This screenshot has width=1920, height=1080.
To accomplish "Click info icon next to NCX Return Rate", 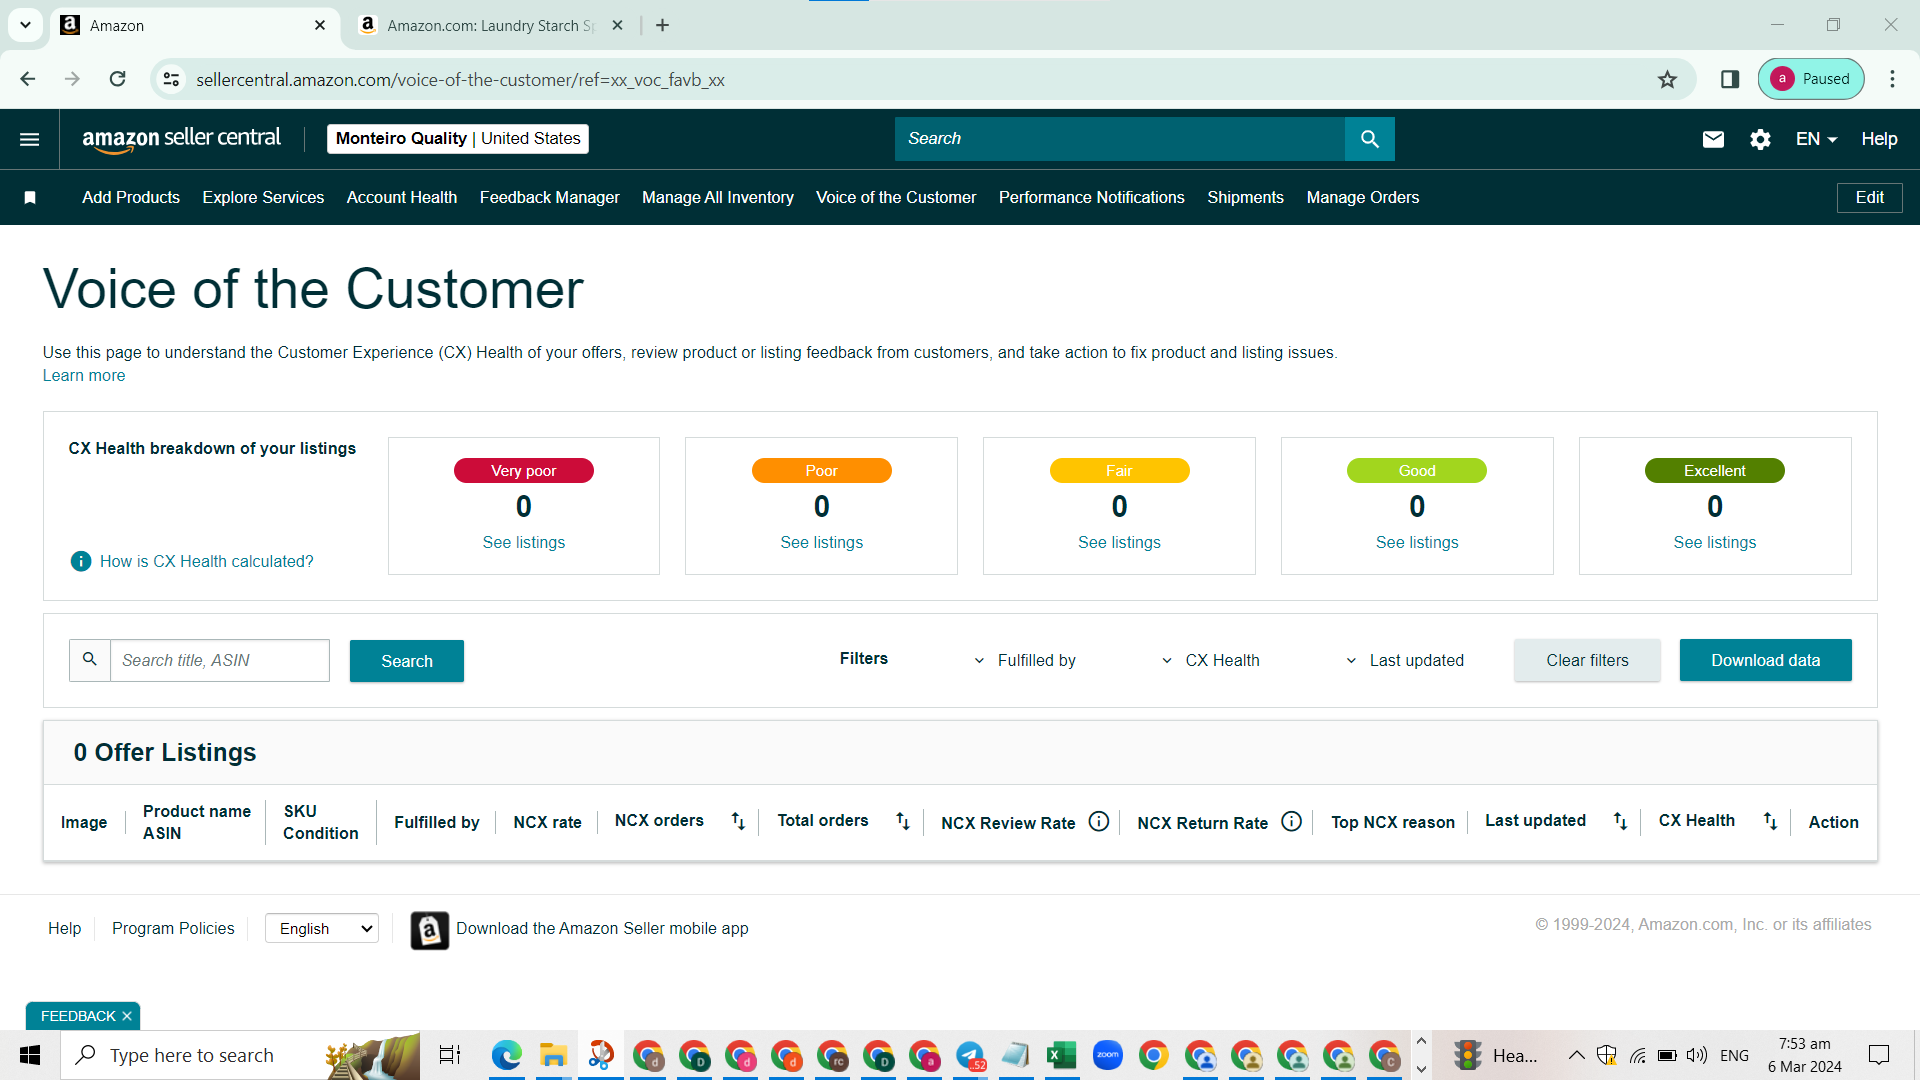I will (x=1292, y=822).
